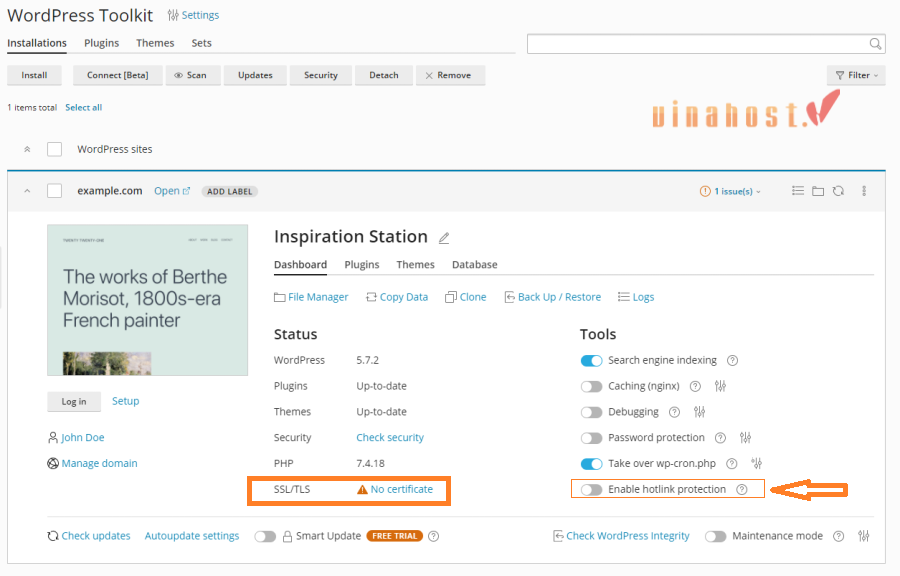The image size is (900, 576).
Task: Switch to the top Themes tab
Action: [x=155, y=43]
